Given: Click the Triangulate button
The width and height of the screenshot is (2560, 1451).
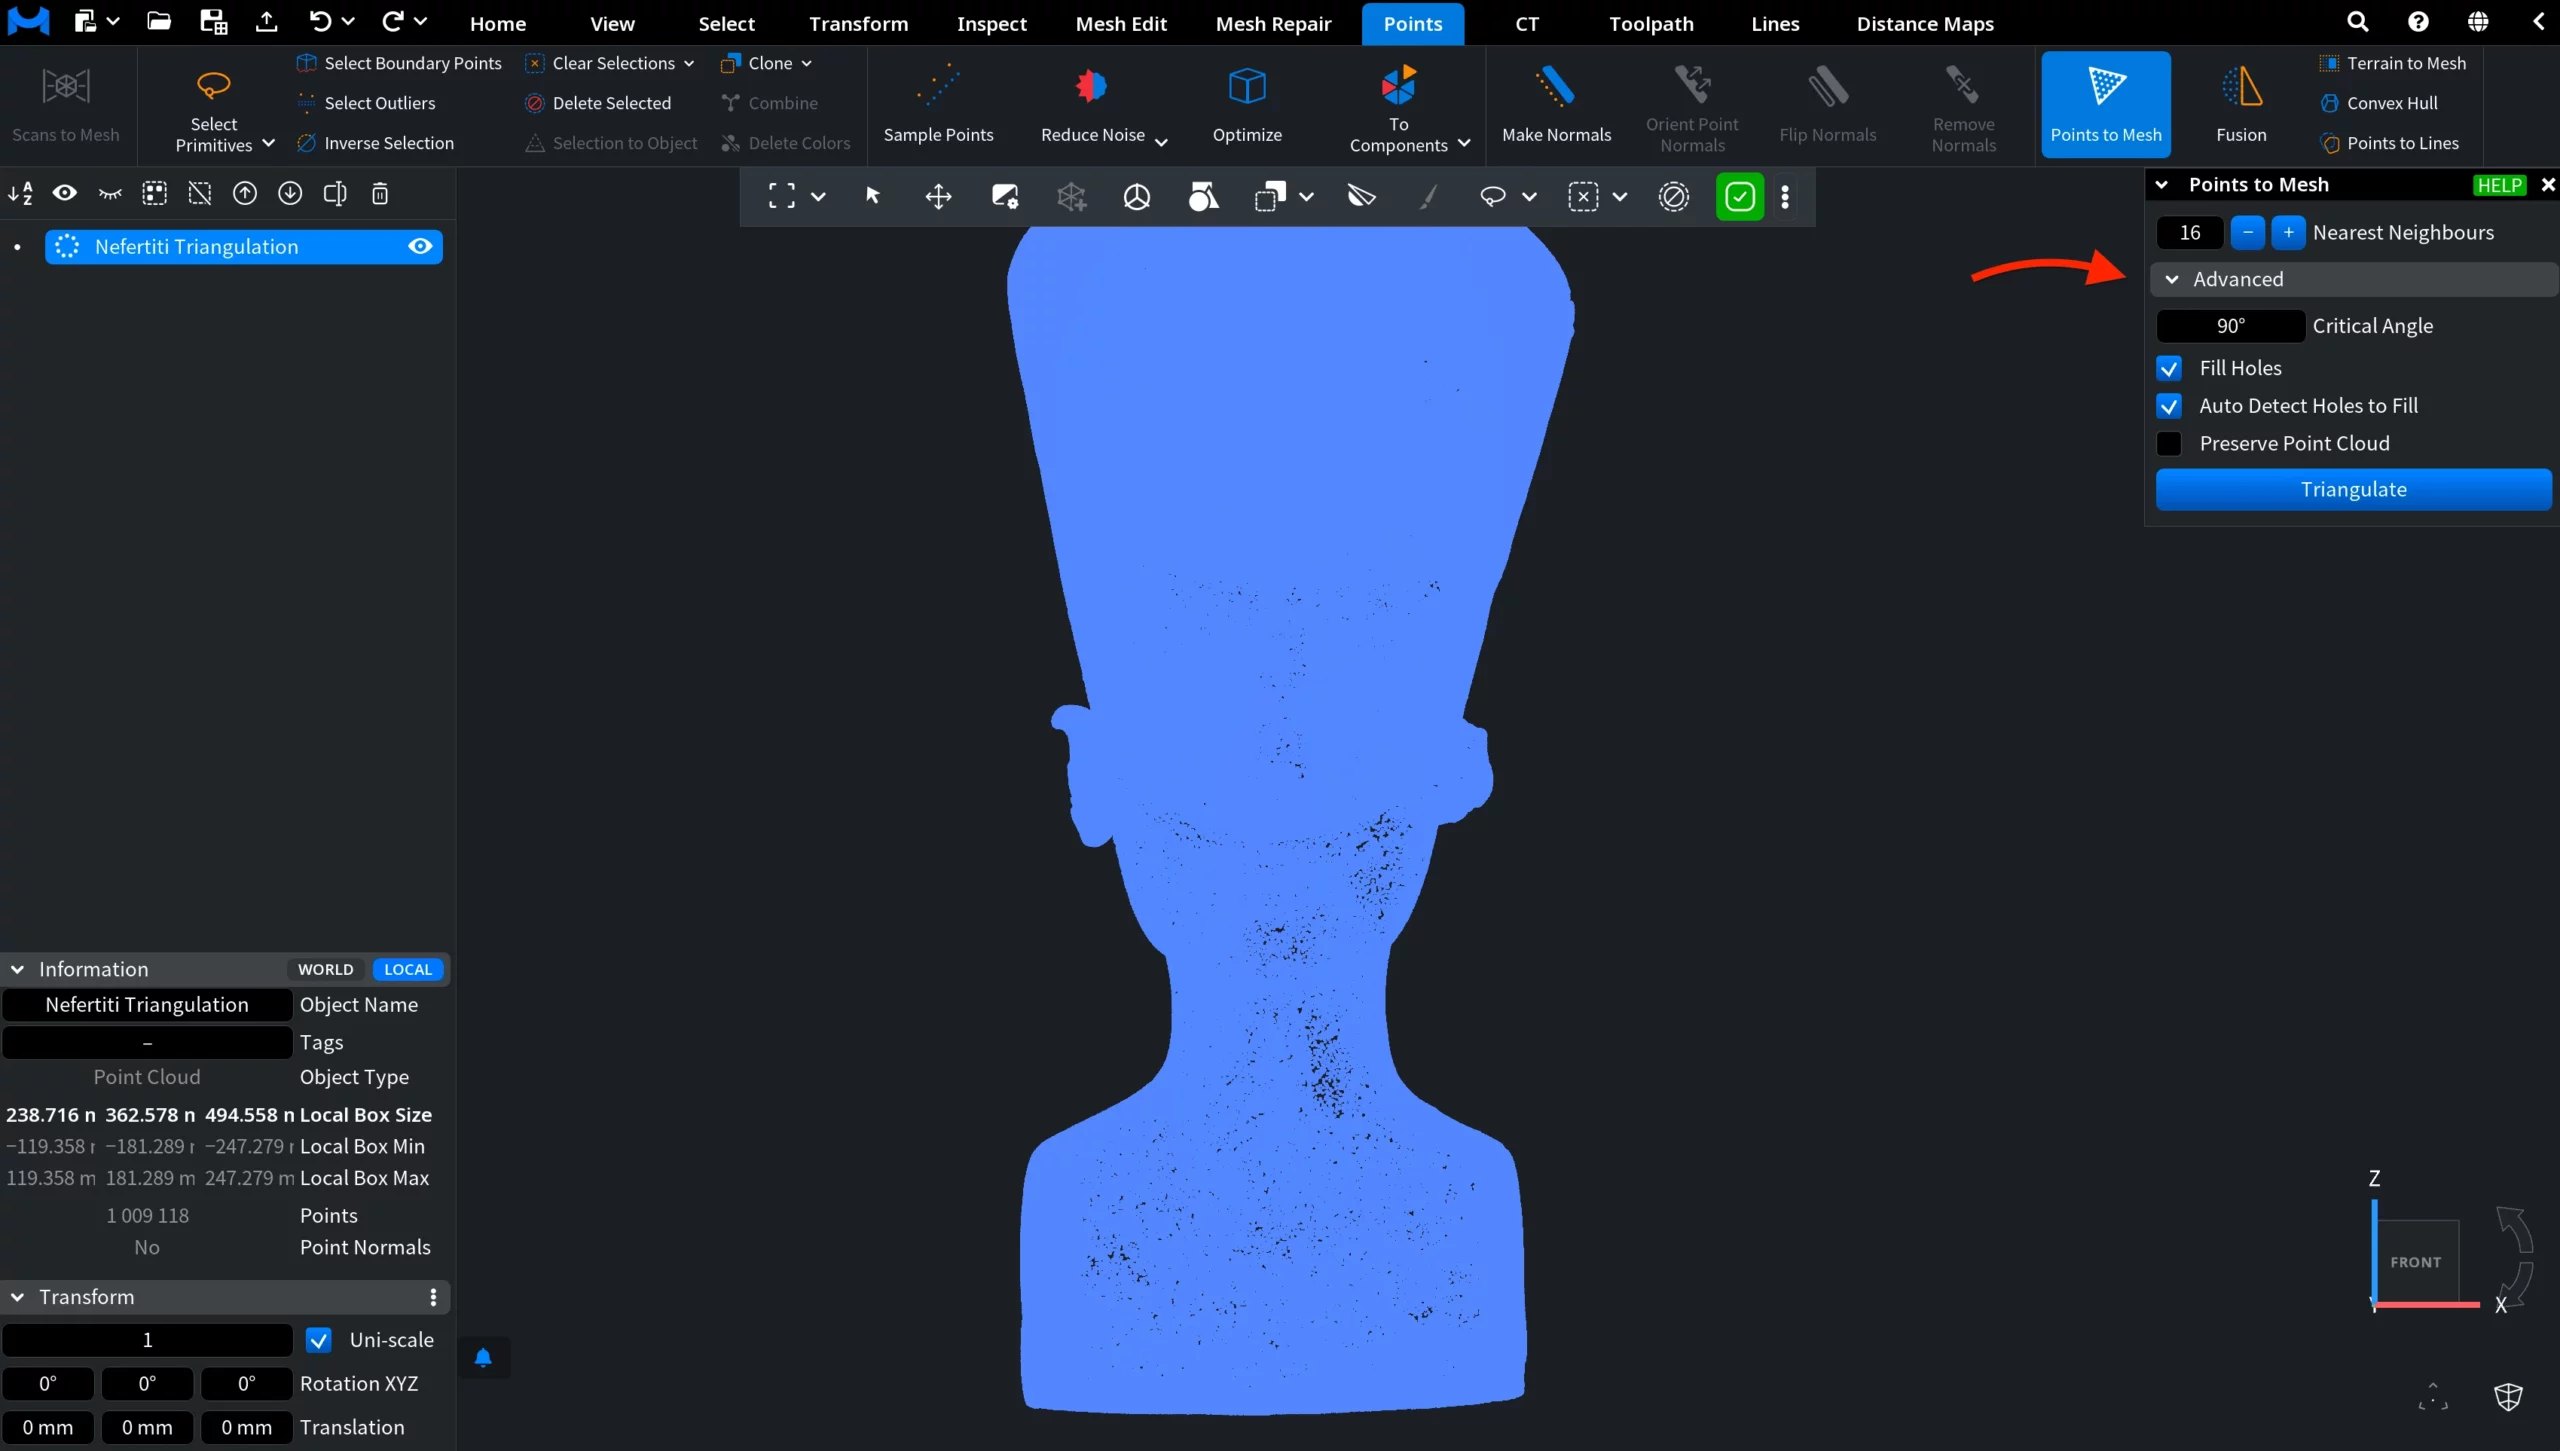Looking at the screenshot, I should coord(2353,489).
